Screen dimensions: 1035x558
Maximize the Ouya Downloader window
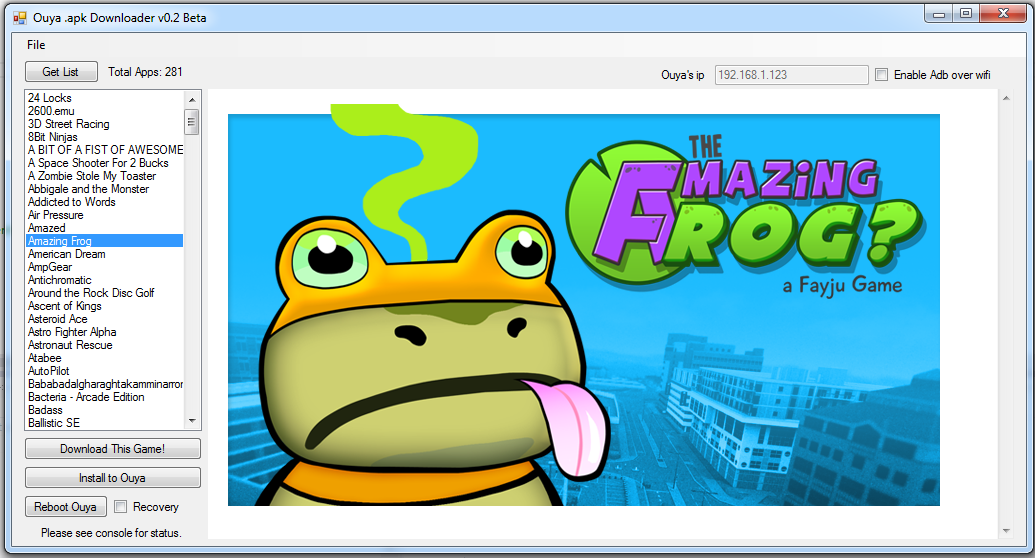pyautogui.click(x=966, y=14)
